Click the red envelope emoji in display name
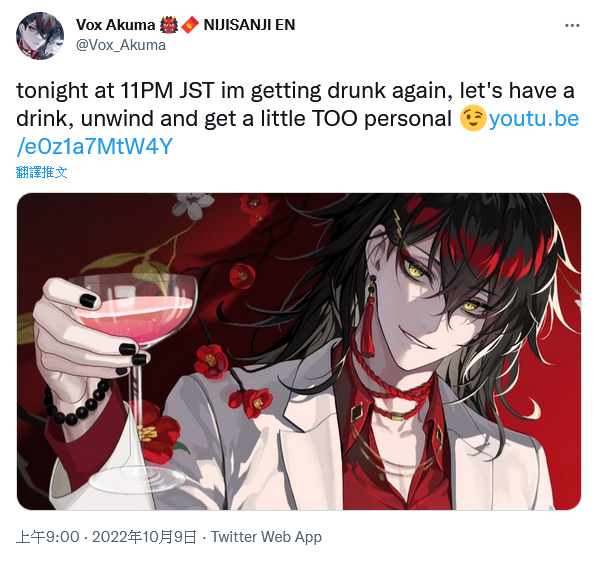 [x=190, y=25]
